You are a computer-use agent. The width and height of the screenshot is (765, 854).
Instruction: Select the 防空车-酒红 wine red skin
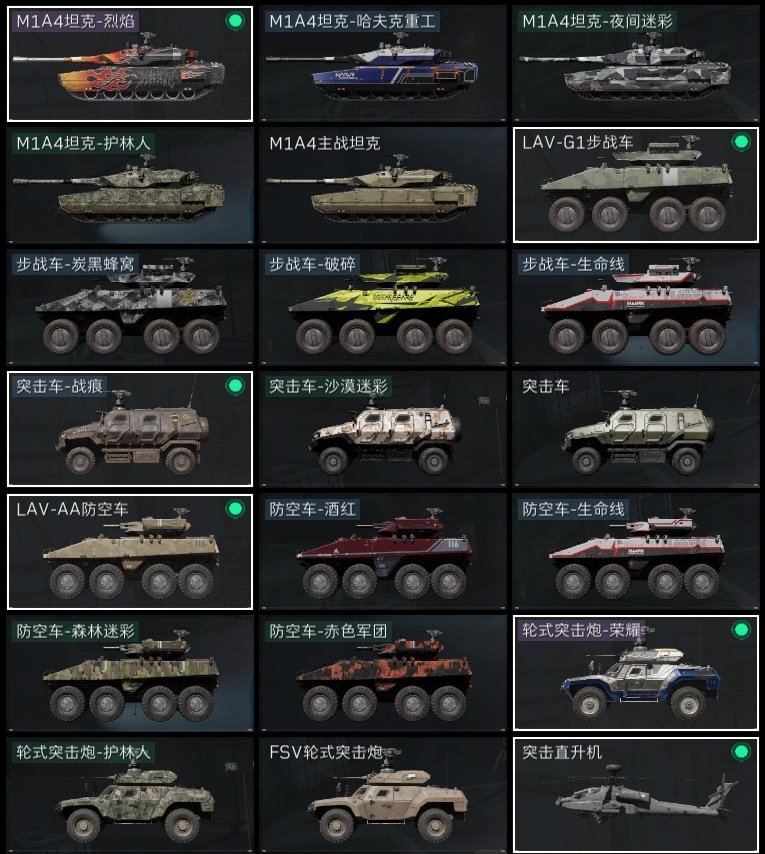[383, 551]
